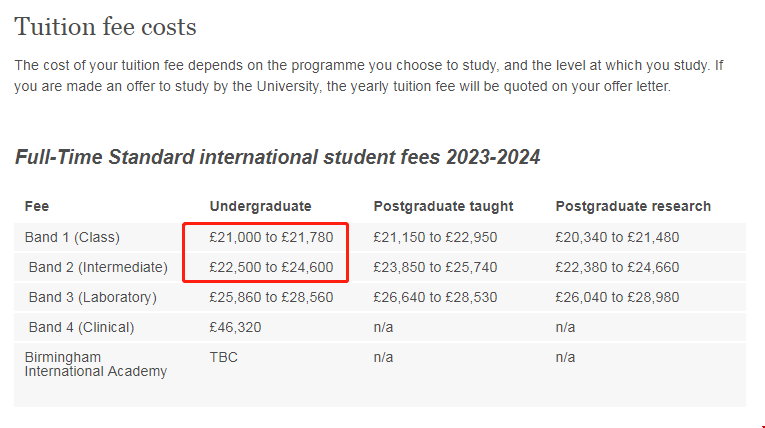
Task: Select the £23,850 to £25,740 postgraduate taught fee
Action: 435,267
